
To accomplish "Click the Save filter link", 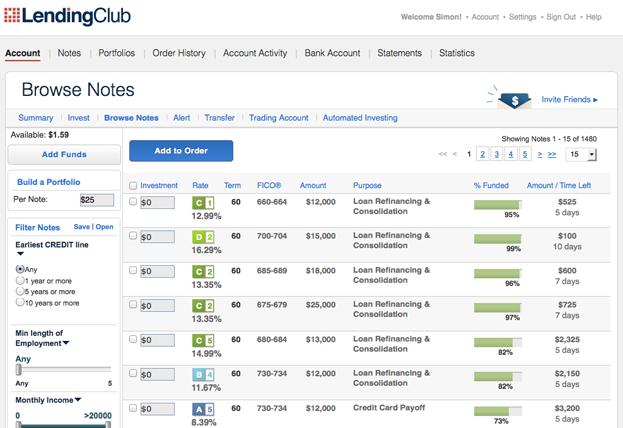I will [x=81, y=227].
